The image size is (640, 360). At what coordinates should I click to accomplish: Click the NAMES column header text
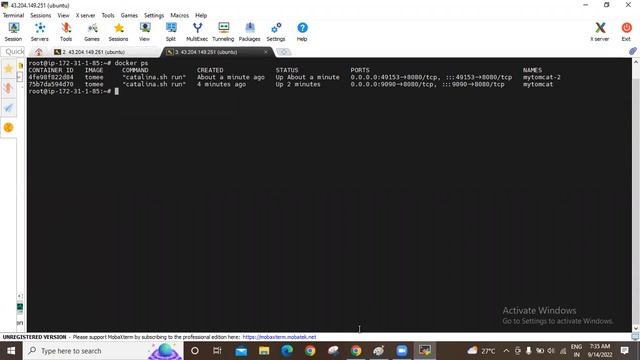(x=532, y=70)
